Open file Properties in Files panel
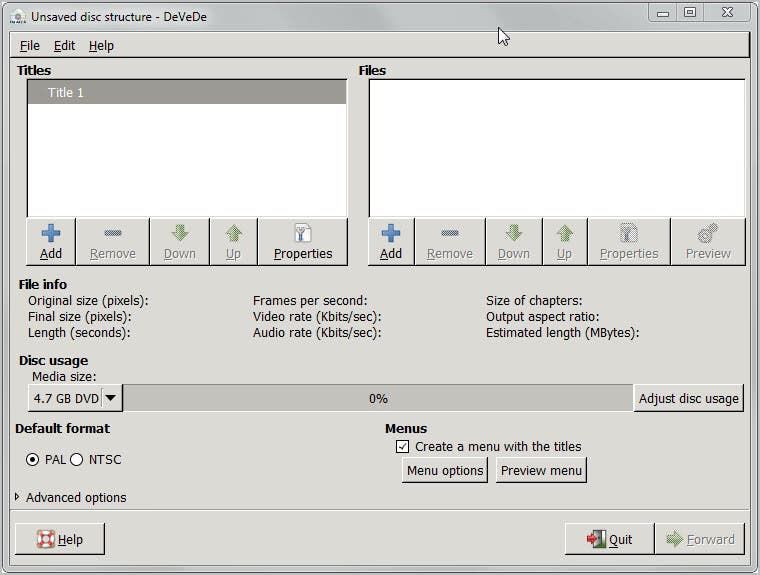The width and height of the screenshot is (760, 575). click(629, 242)
